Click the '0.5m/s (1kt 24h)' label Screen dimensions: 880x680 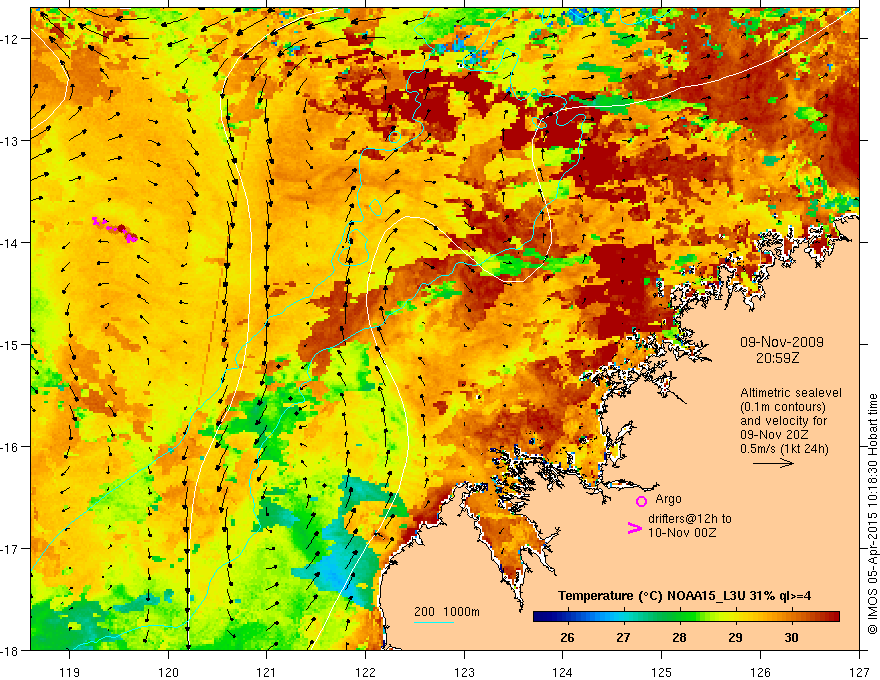tap(784, 449)
